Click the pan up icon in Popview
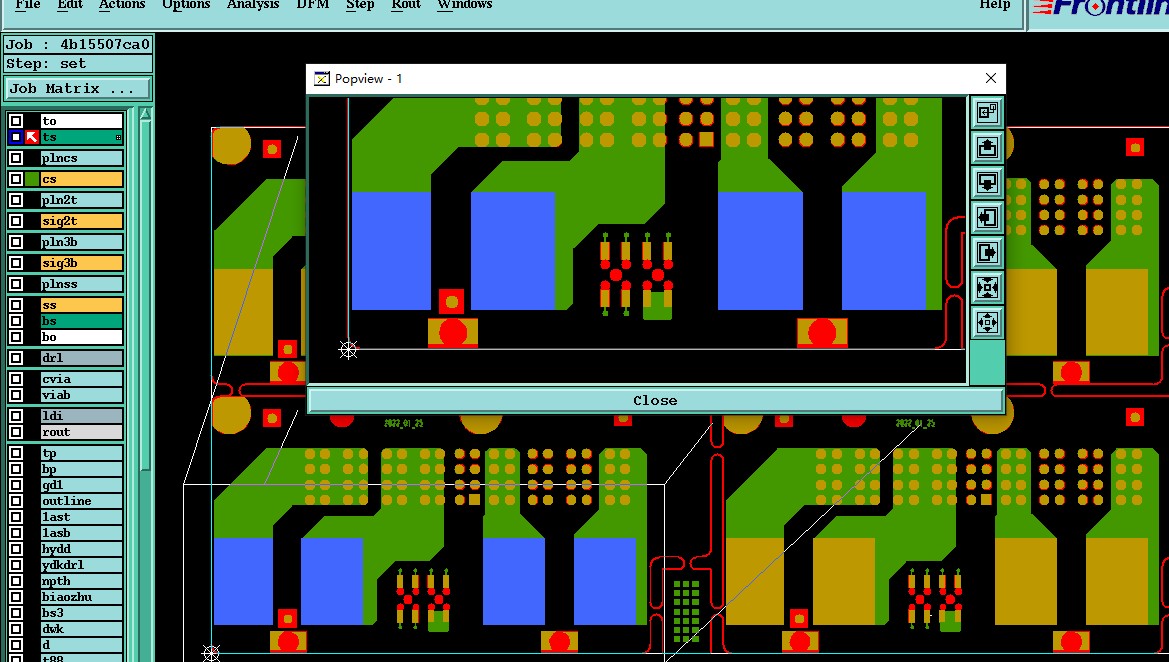 coord(987,148)
